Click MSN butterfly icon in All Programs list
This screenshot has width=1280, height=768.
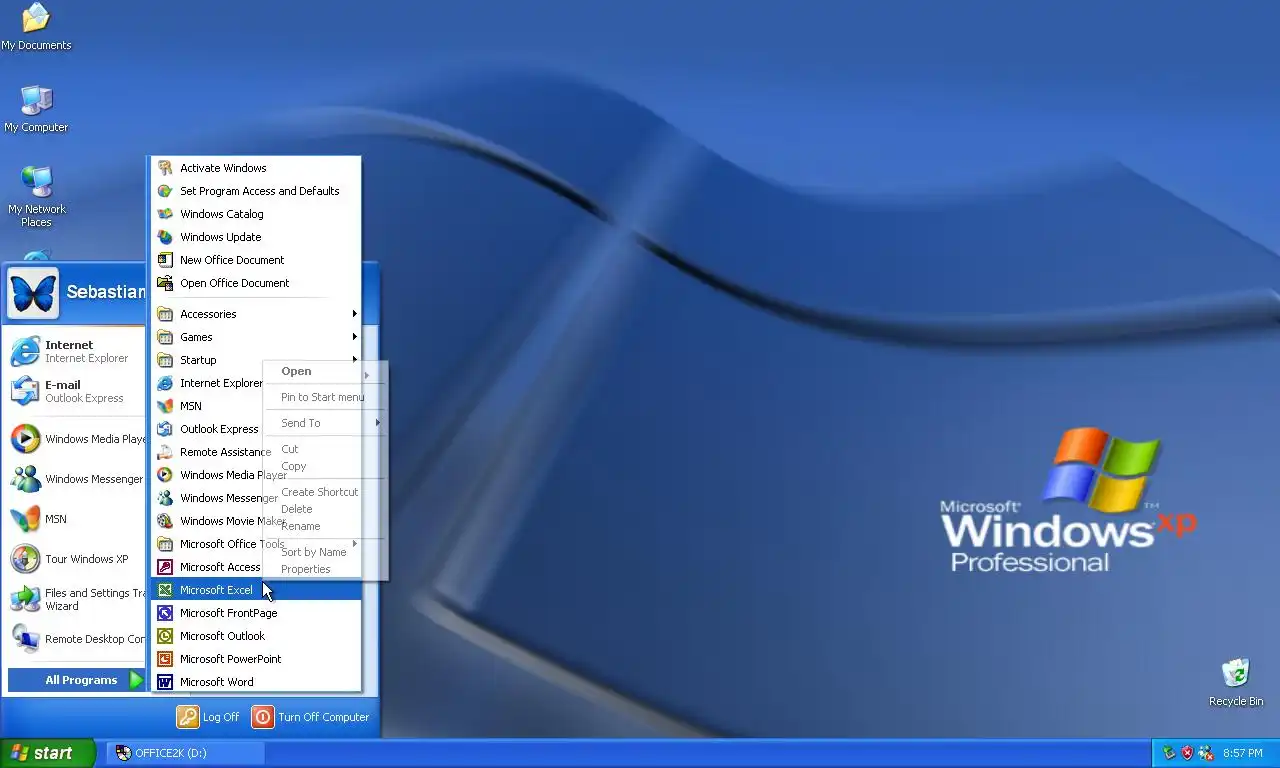pos(165,406)
